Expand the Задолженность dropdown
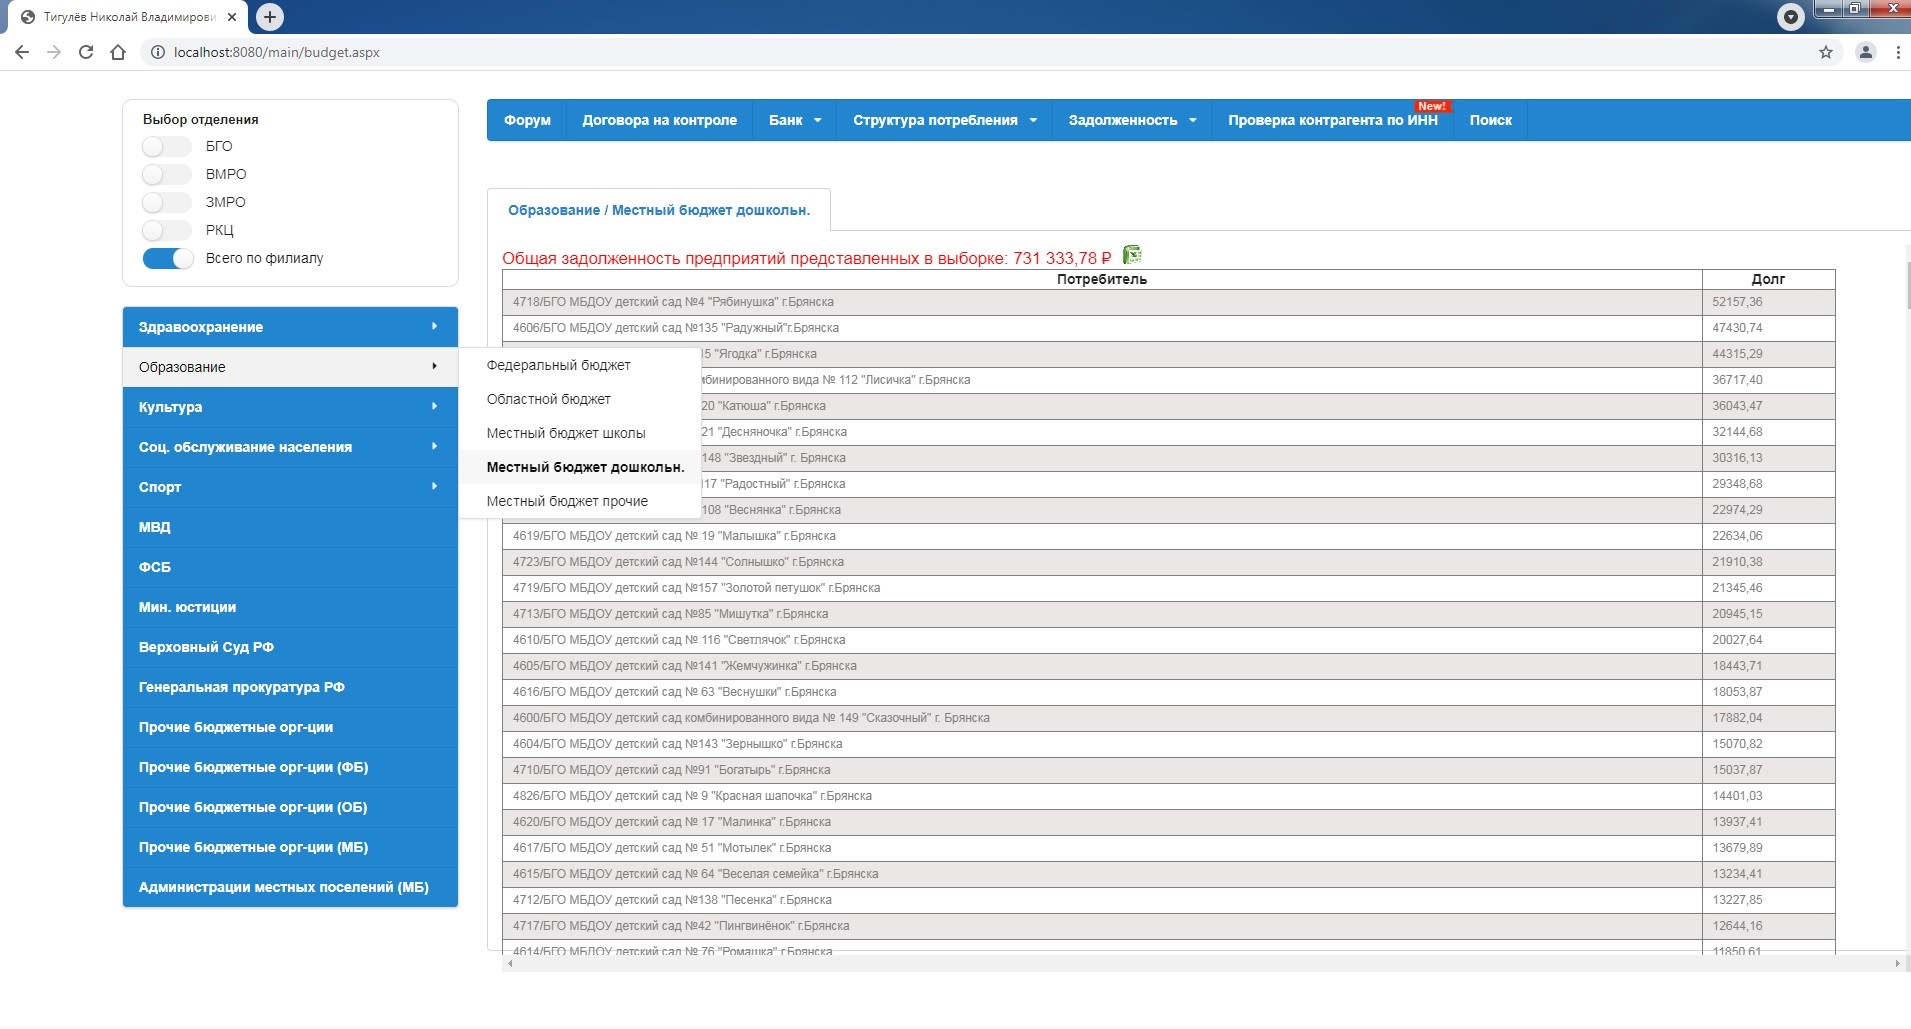Viewport: 1911px width, 1029px height. (1131, 120)
